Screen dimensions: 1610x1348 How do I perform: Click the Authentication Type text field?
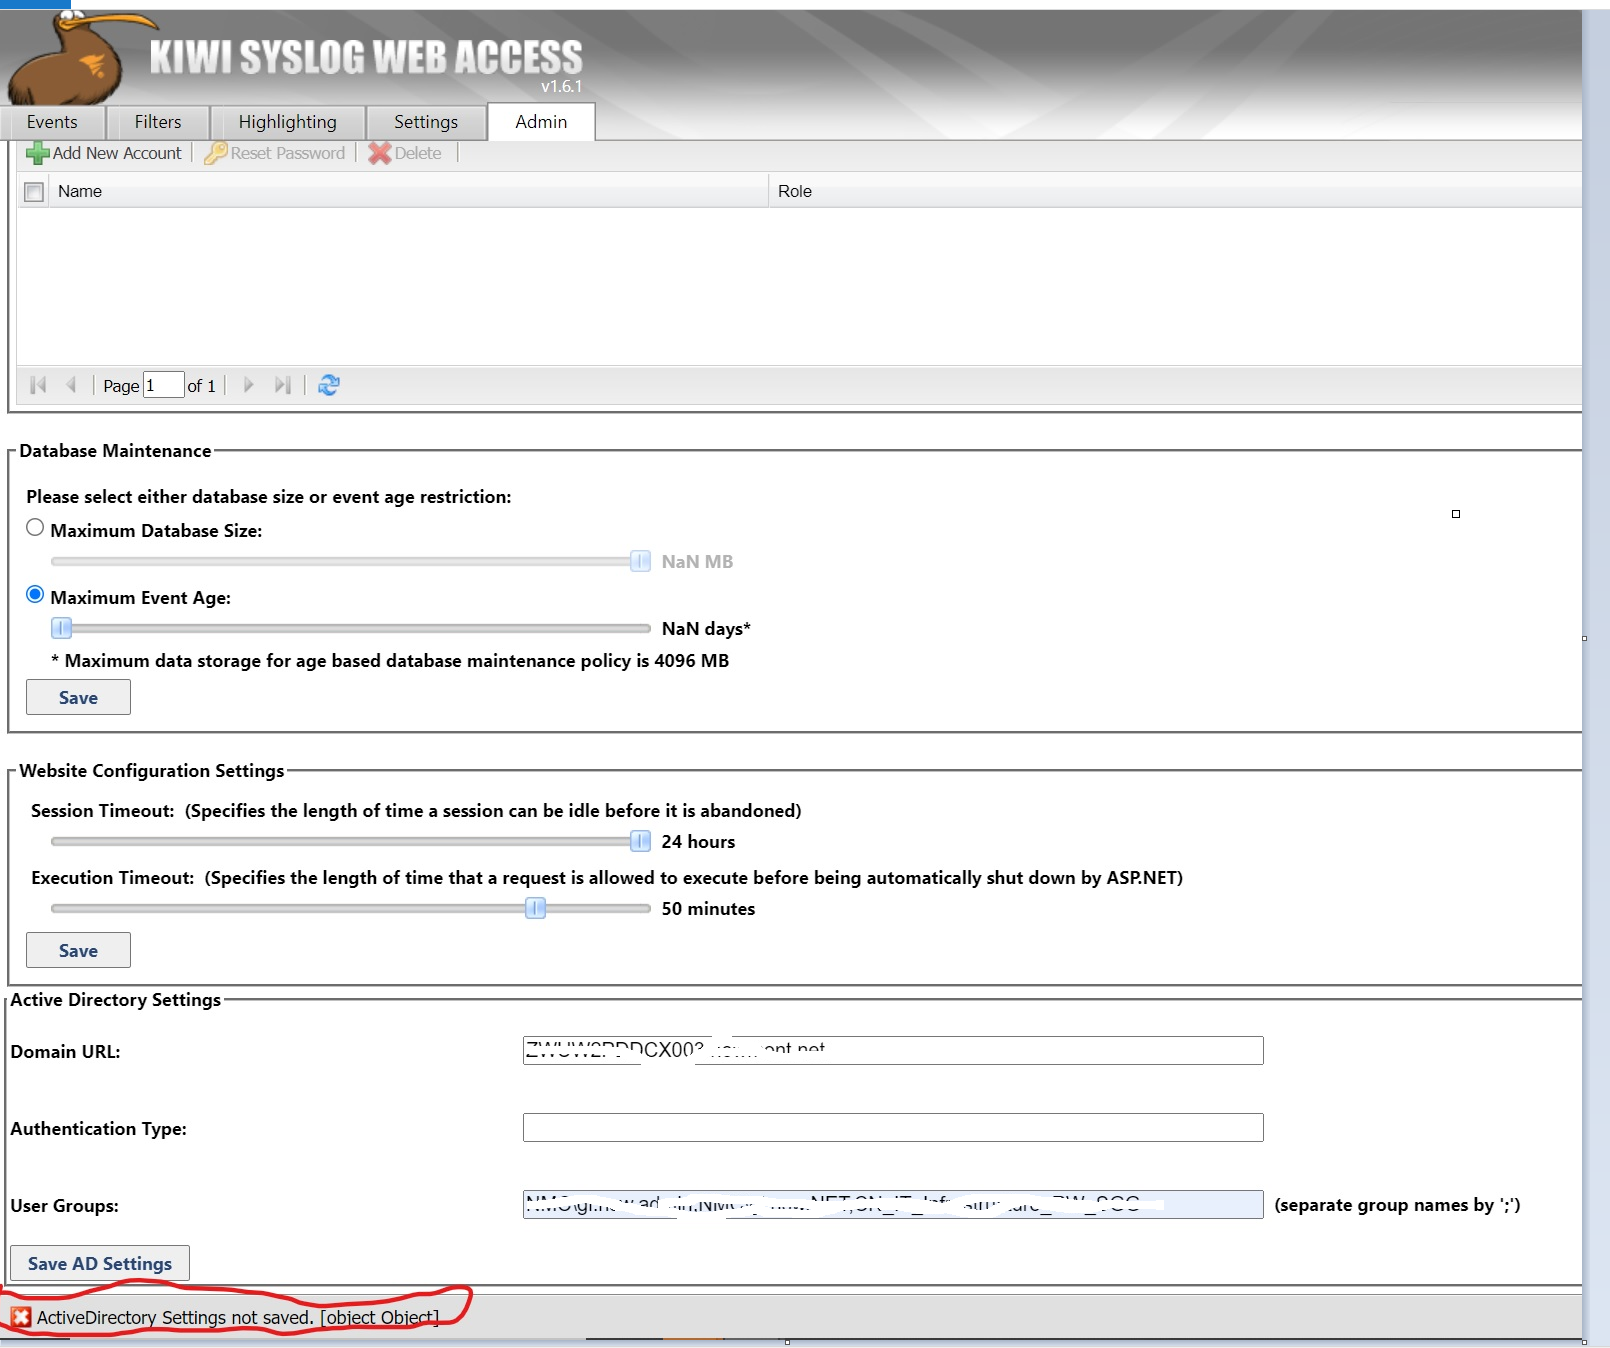coord(893,1127)
